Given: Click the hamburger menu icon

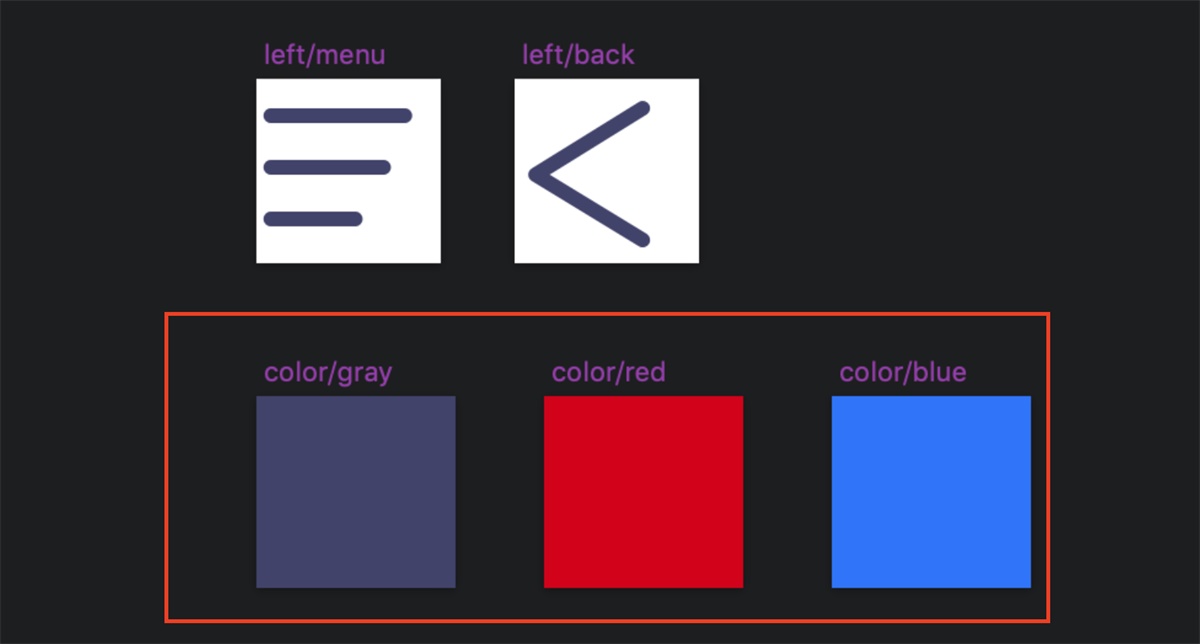Looking at the screenshot, I should point(348,171).
